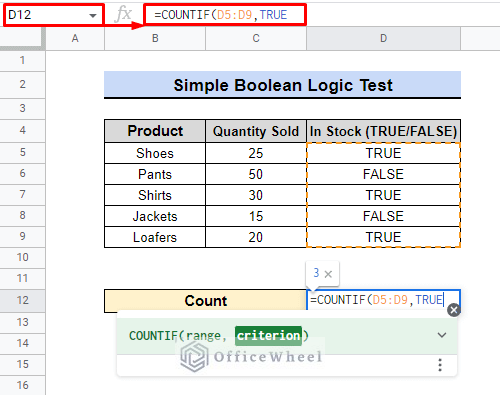This screenshot has width=500, height=395.
Task: Select row 15 header
Action: pos(22,365)
